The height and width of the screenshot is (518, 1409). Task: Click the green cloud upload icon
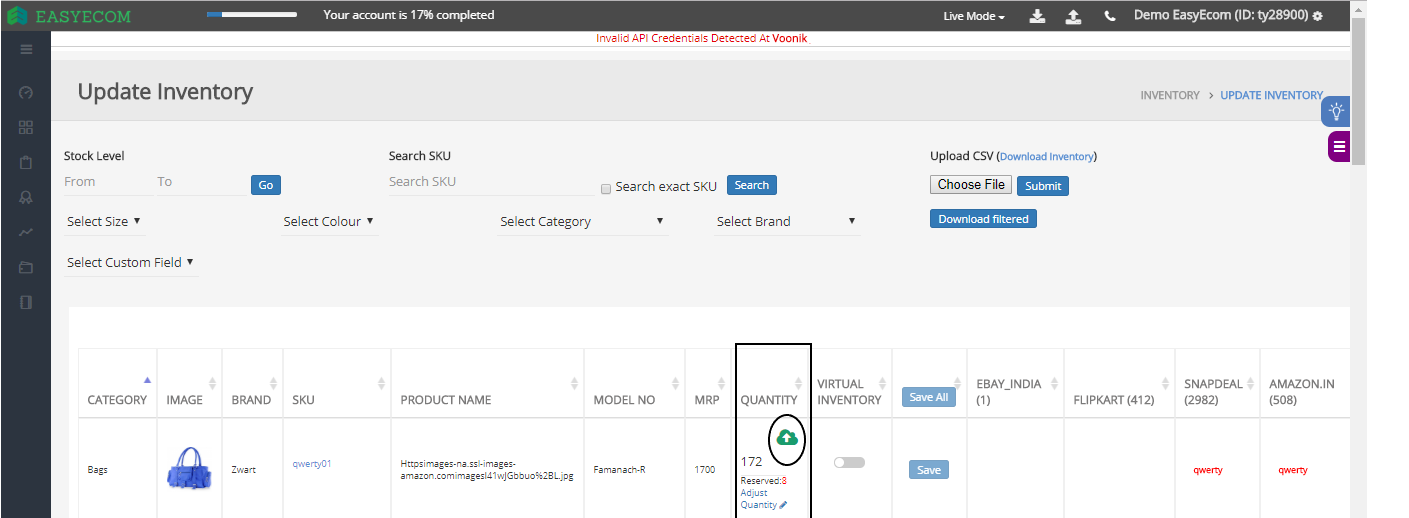click(787, 437)
